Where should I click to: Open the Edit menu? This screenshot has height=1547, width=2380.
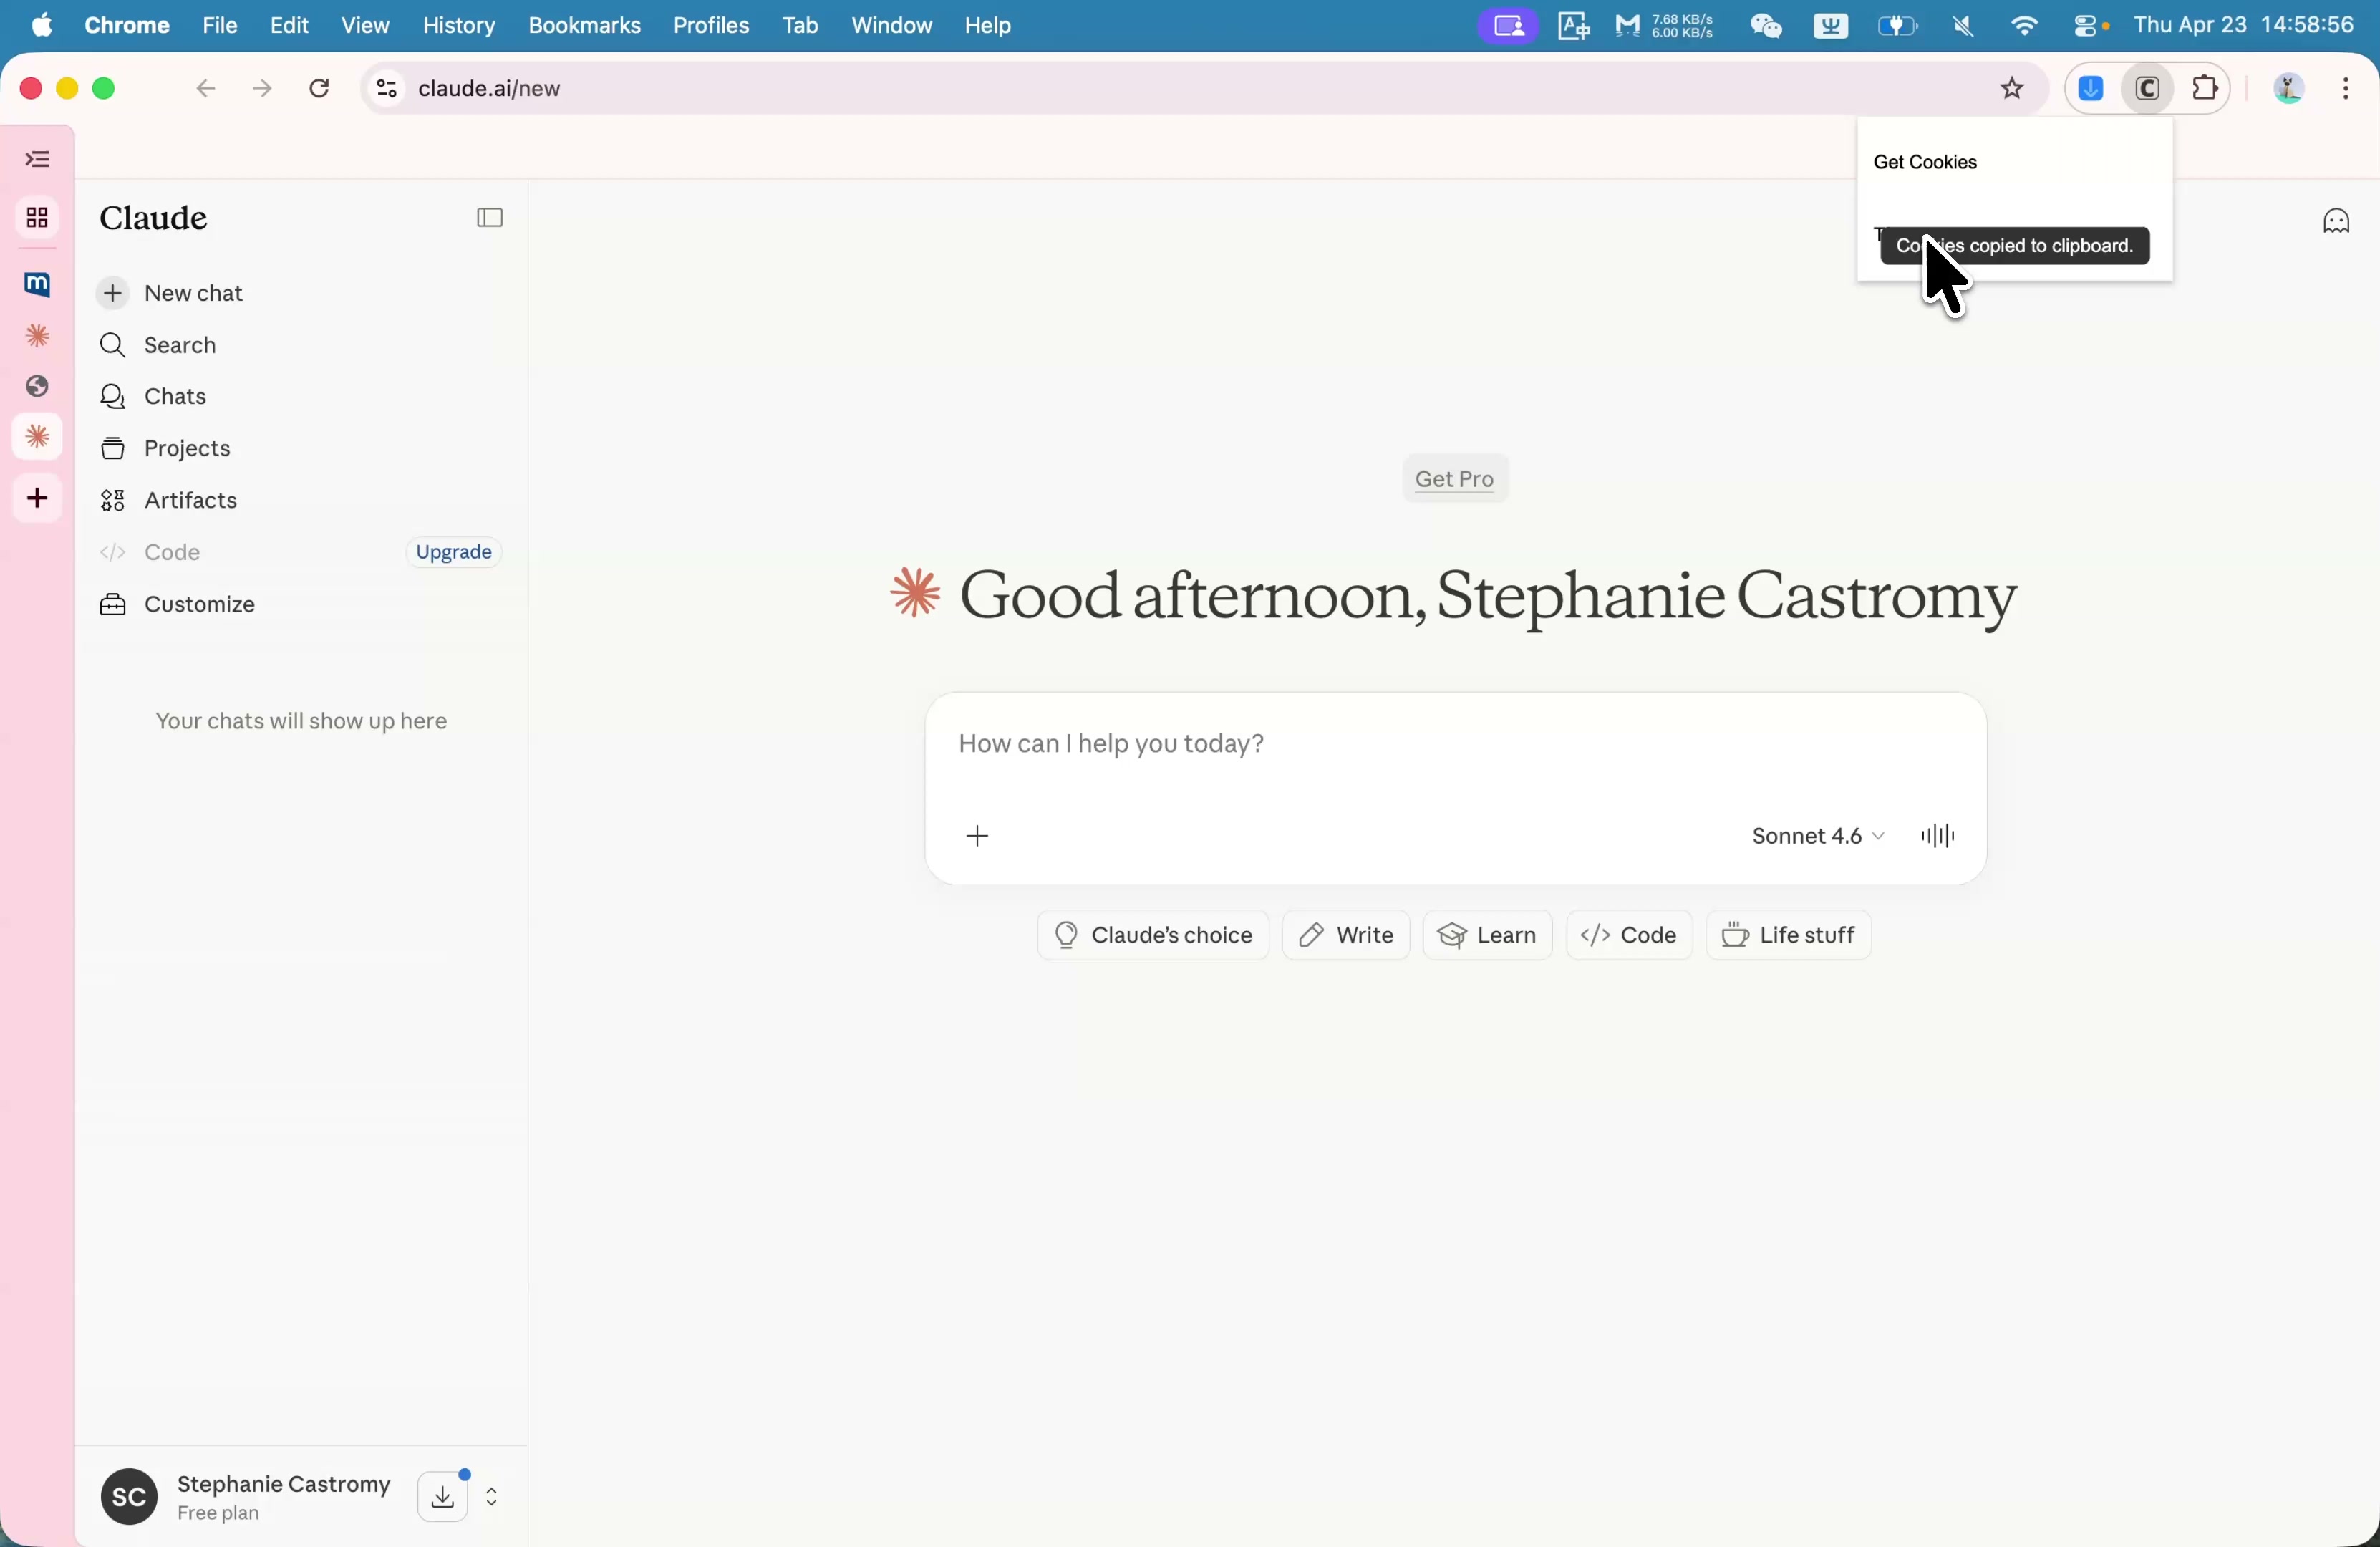coord(289,25)
